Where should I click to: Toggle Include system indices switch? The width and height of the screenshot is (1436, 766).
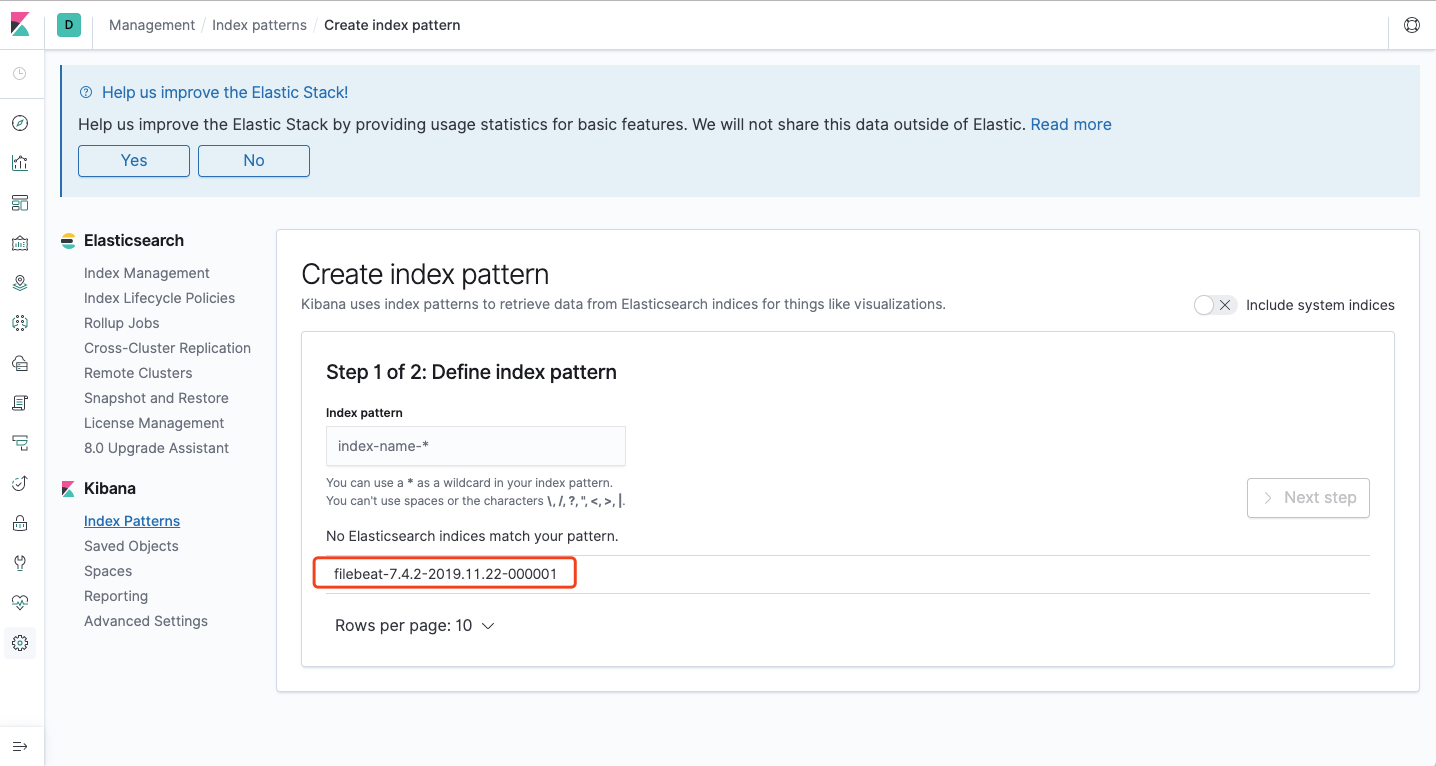point(1216,305)
